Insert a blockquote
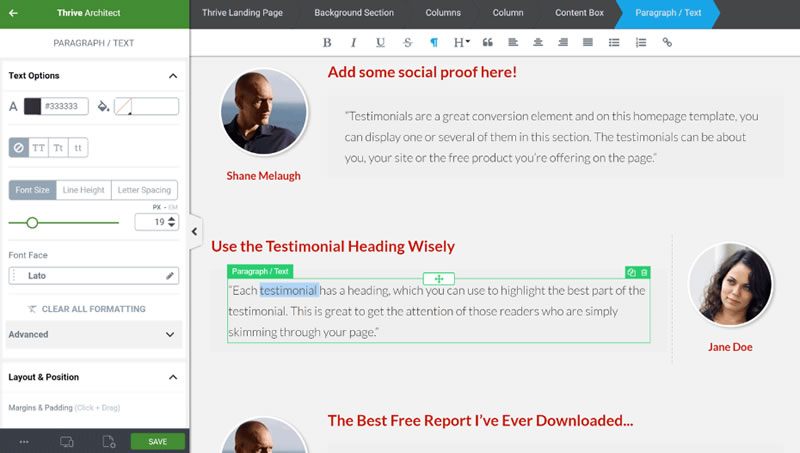800x453 pixels. point(487,42)
